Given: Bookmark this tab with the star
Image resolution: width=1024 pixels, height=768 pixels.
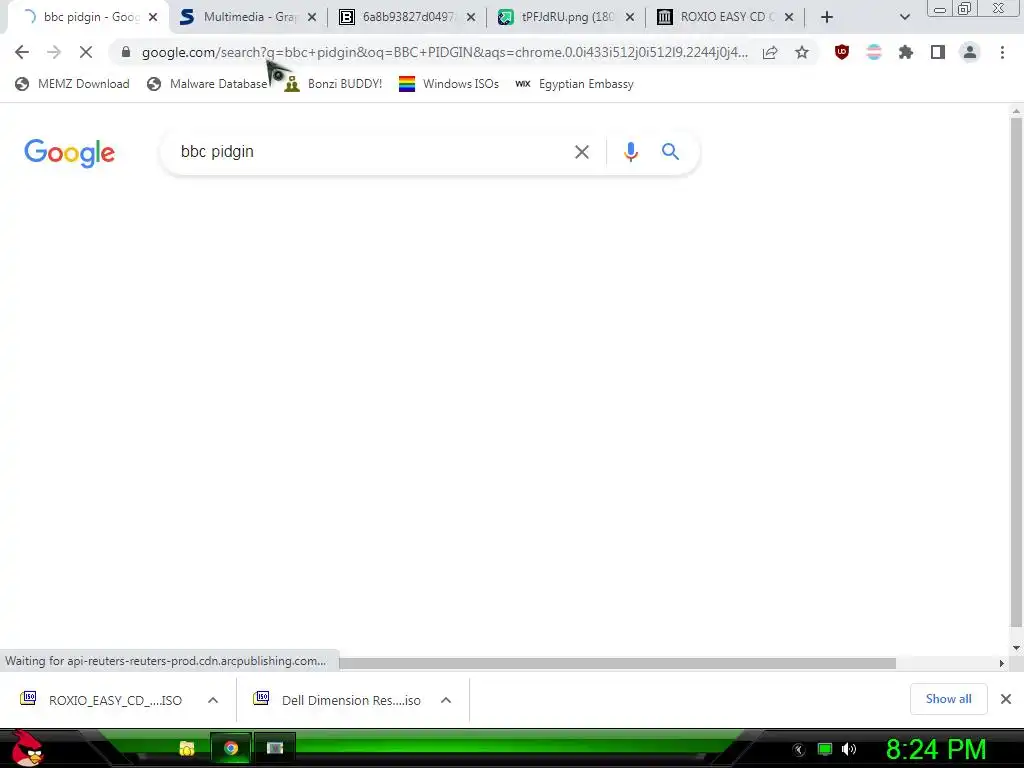Looking at the screenshot, I should 802,52.
